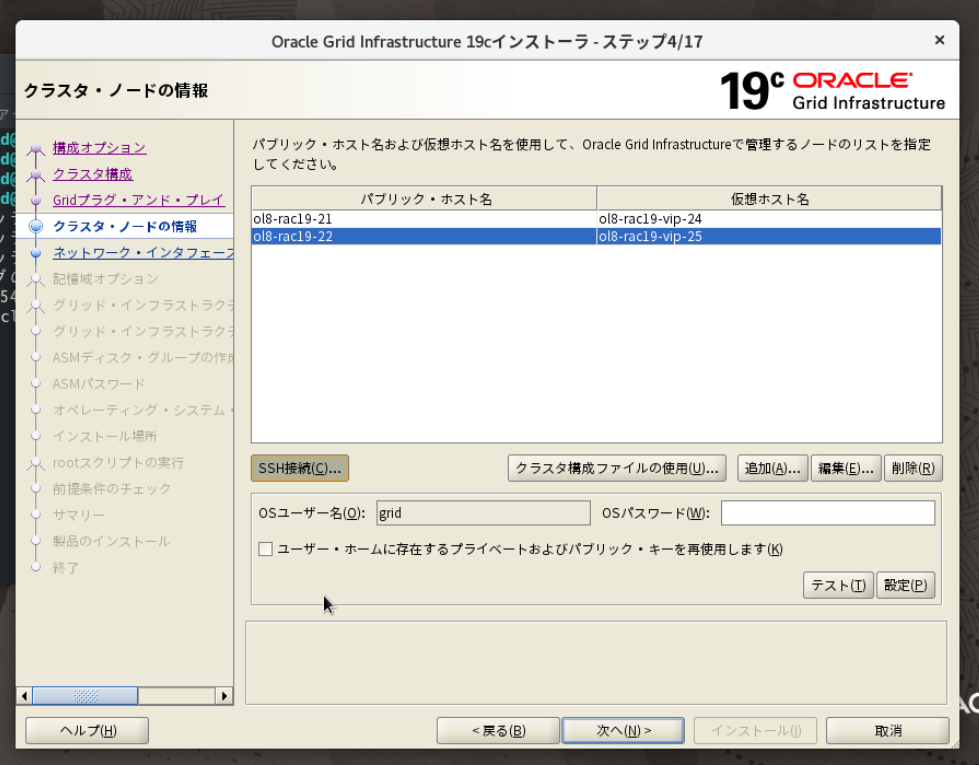Click 仮想ホスト名 column header

point(769,199)
